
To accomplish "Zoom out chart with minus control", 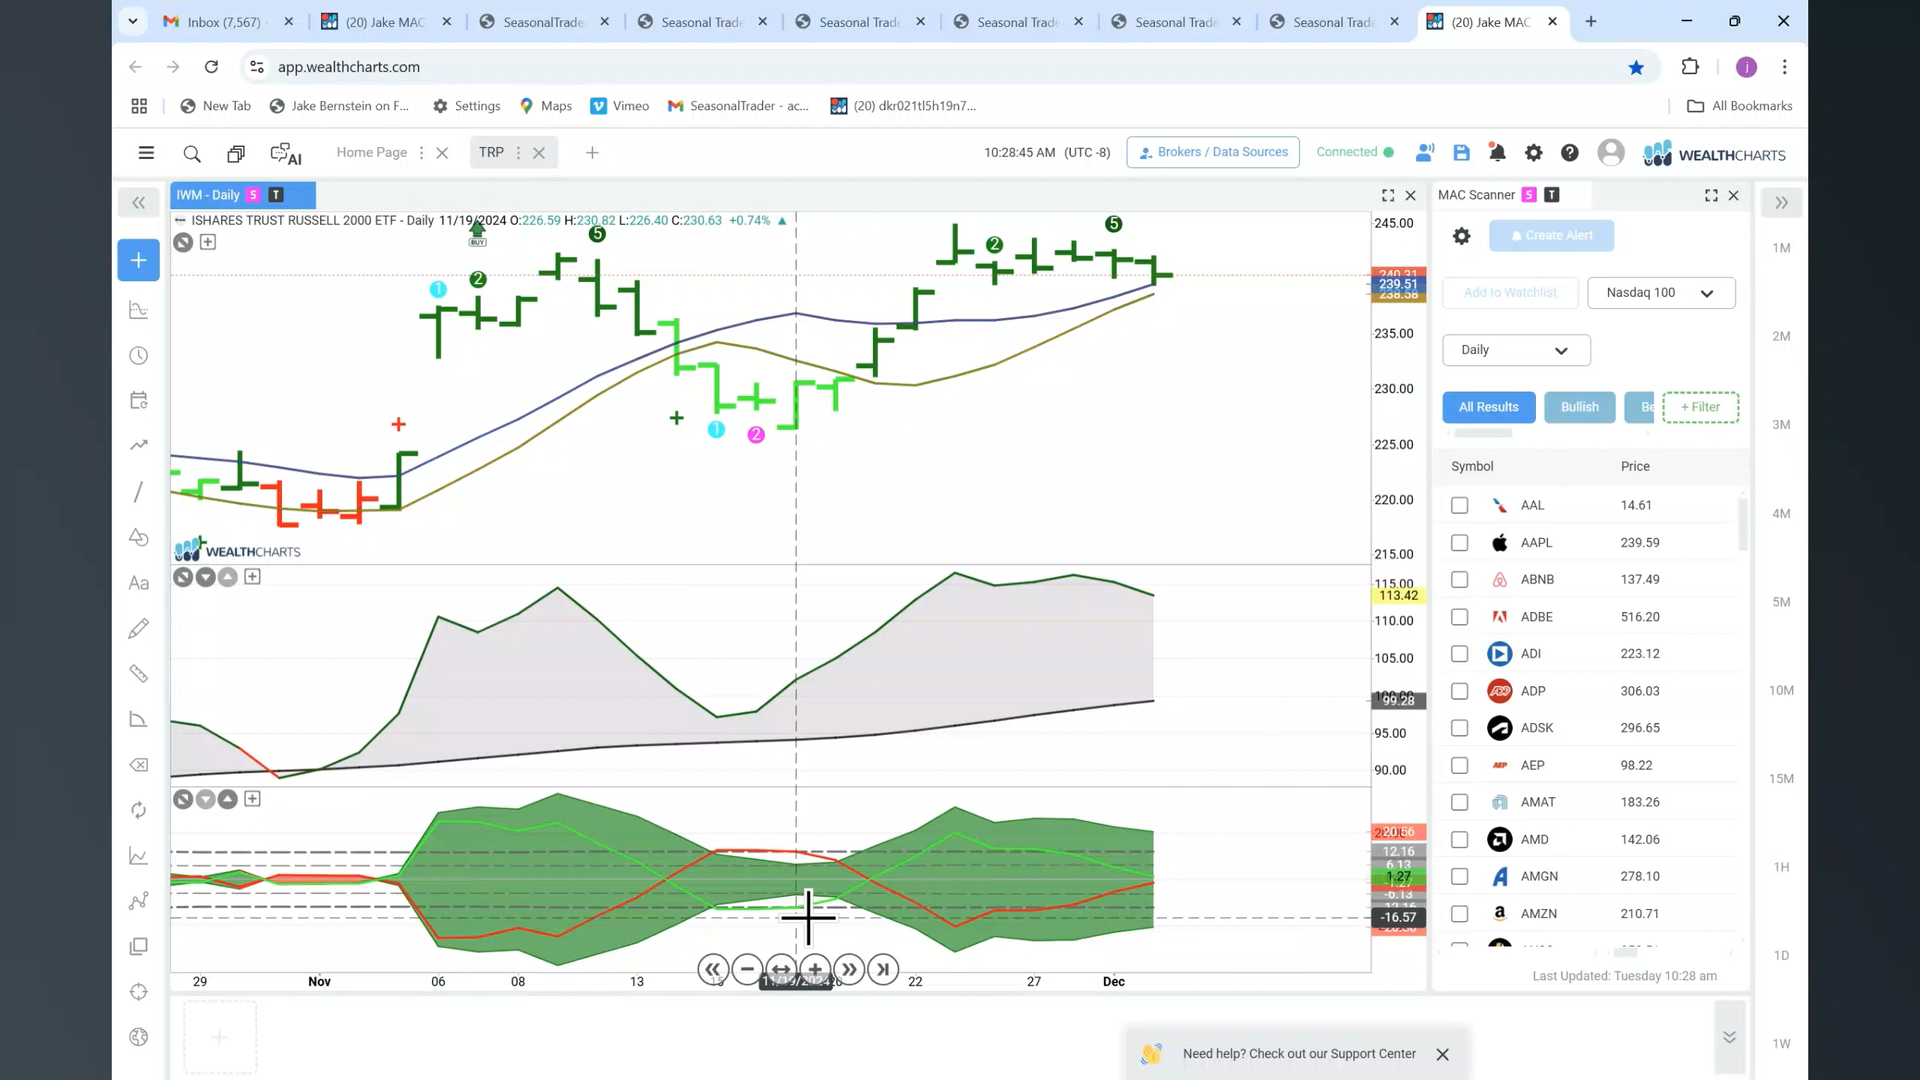I will point(747,969).
